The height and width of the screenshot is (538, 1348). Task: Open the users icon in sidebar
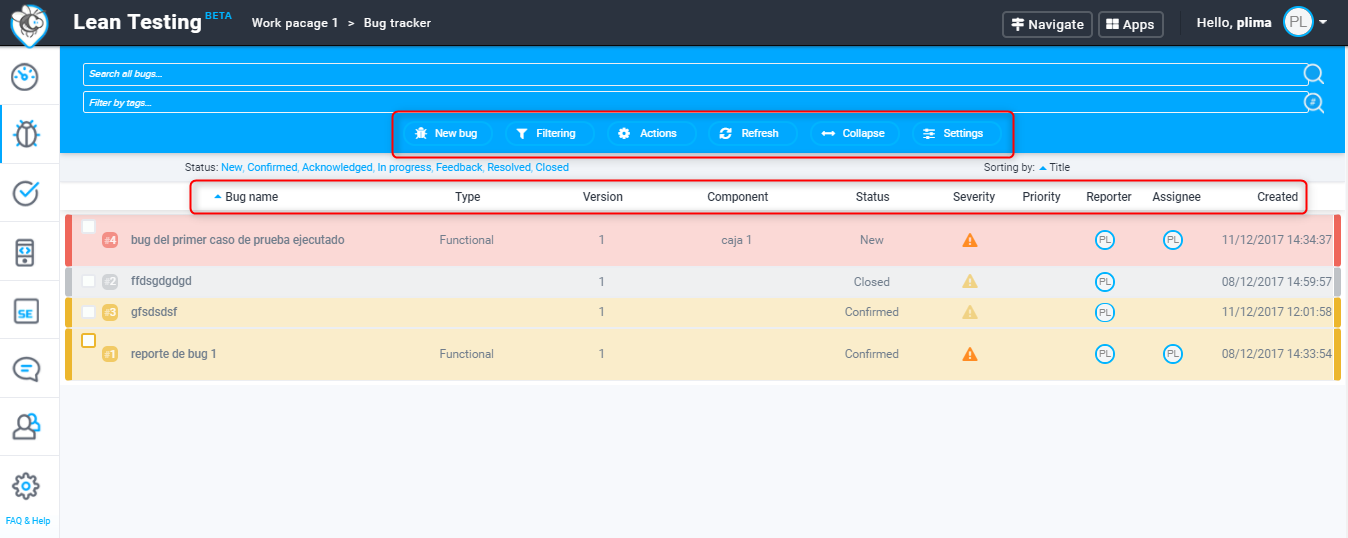coord(25,427)
